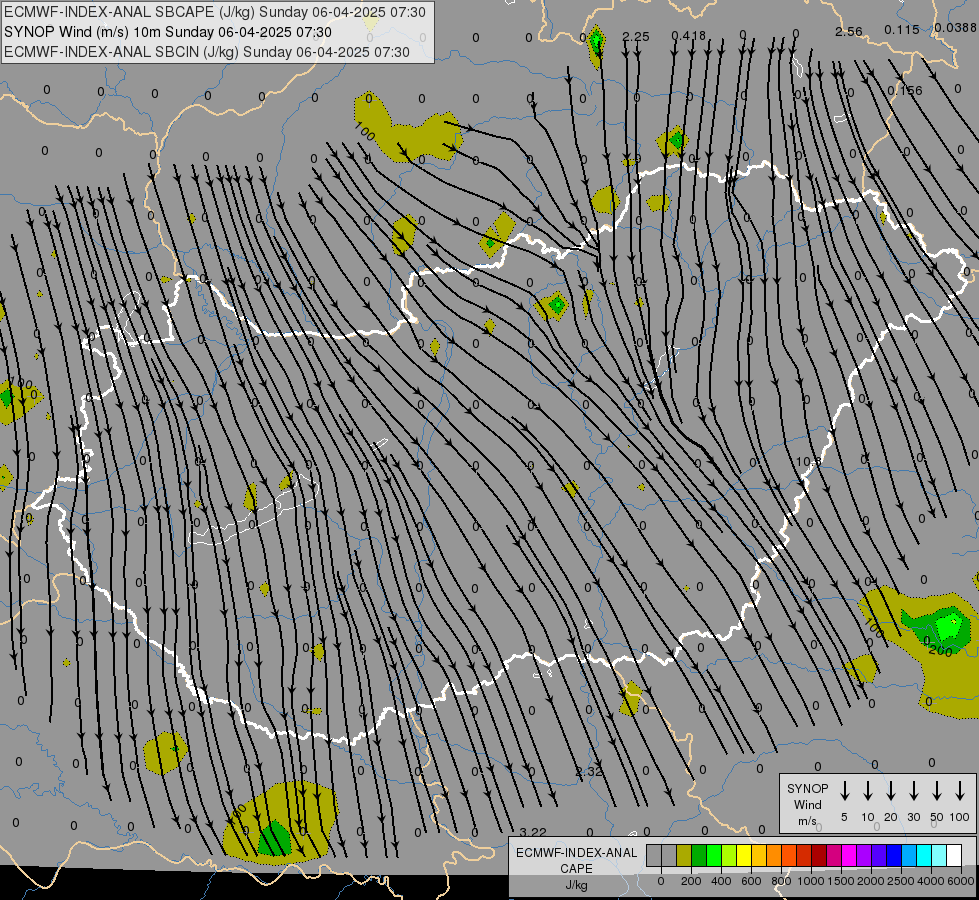
Task: Click the 3.22 value on the map
Action: (x=533, y=832)
